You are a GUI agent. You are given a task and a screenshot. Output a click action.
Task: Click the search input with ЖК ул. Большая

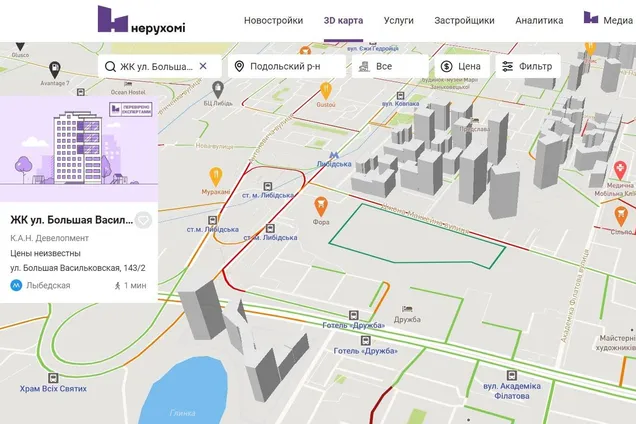[155, 66]
